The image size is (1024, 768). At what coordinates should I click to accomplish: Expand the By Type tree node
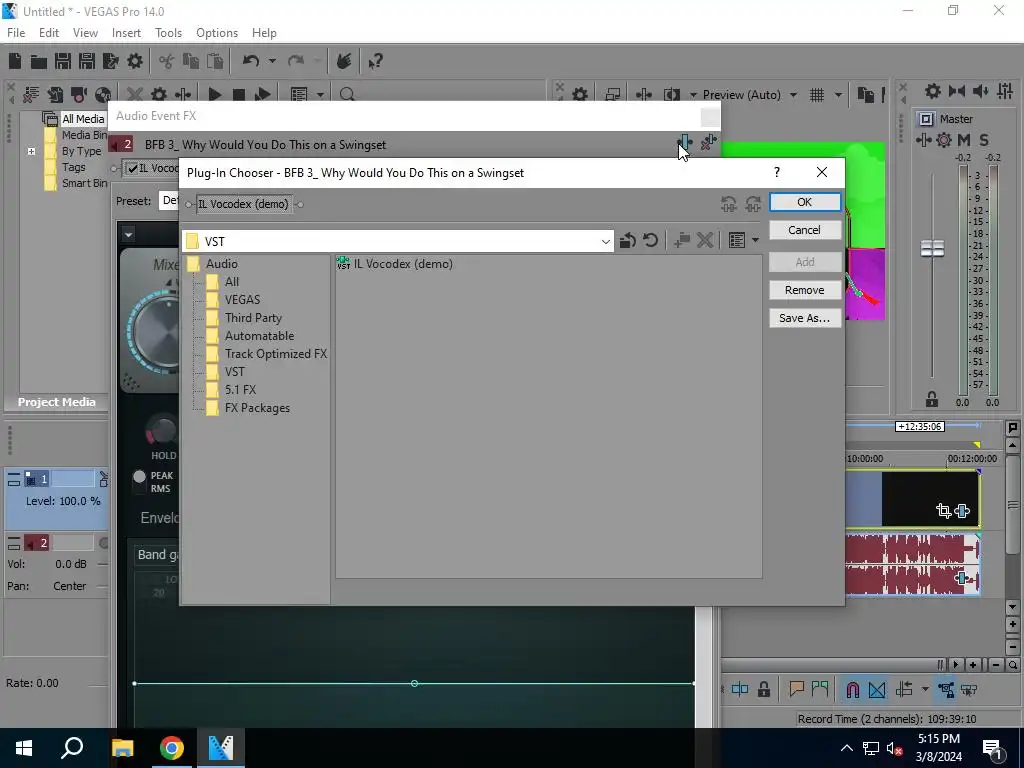click(31, 152)
